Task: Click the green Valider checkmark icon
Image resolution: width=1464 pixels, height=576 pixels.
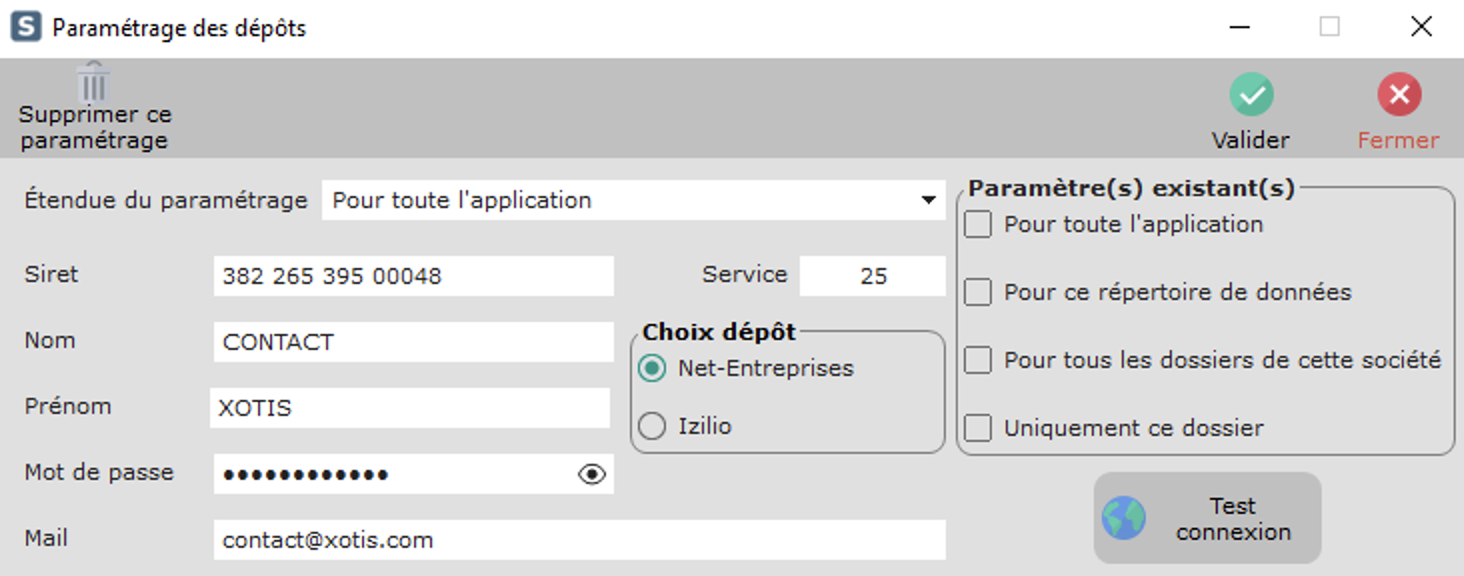Action: [x=1250, y=96]
